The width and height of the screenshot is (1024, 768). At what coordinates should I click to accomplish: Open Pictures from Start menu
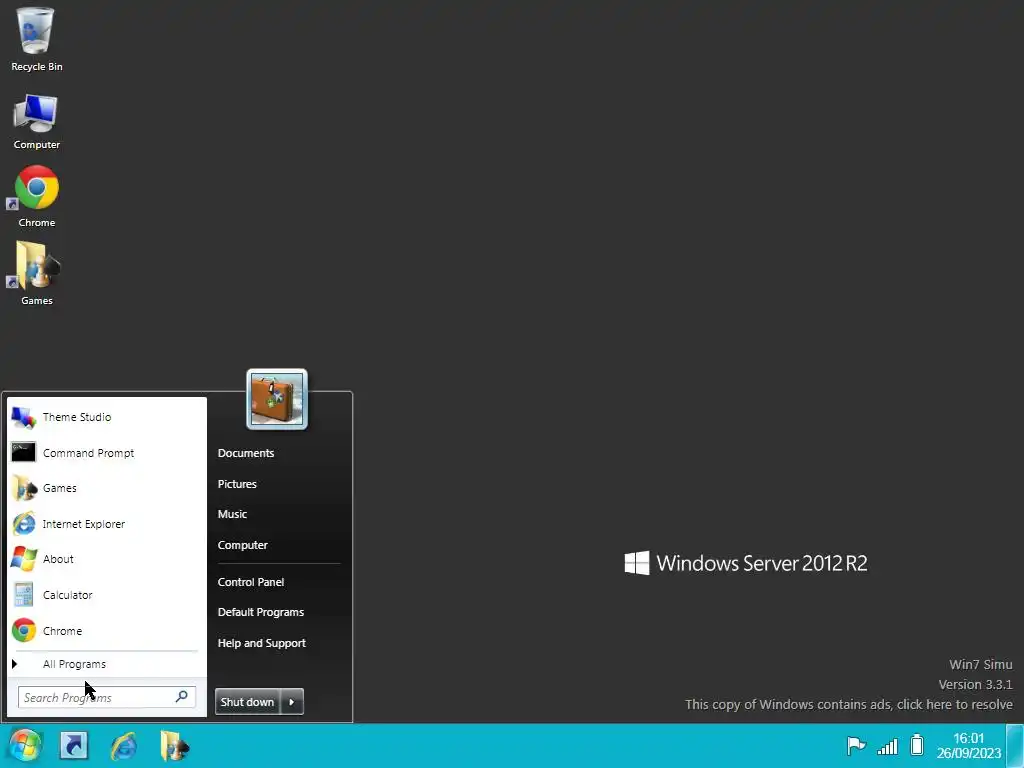[237, 484]
